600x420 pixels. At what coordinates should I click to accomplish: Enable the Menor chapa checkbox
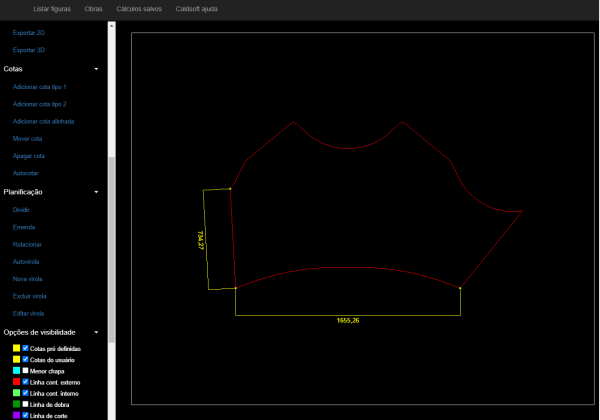coord(26,370)
